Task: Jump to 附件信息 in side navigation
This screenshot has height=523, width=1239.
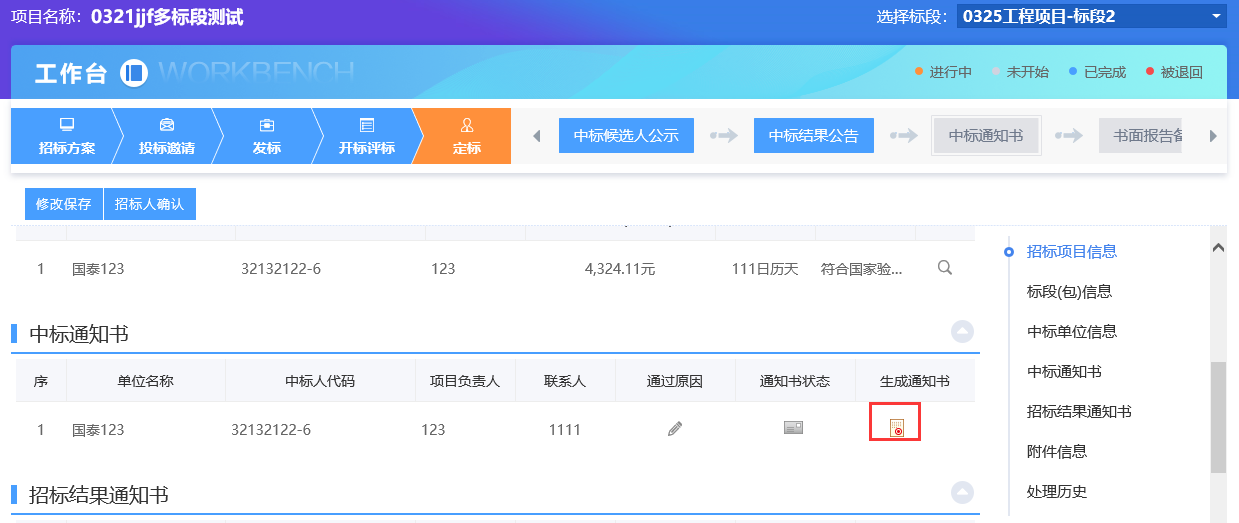Action: (x=1056, y=451)
